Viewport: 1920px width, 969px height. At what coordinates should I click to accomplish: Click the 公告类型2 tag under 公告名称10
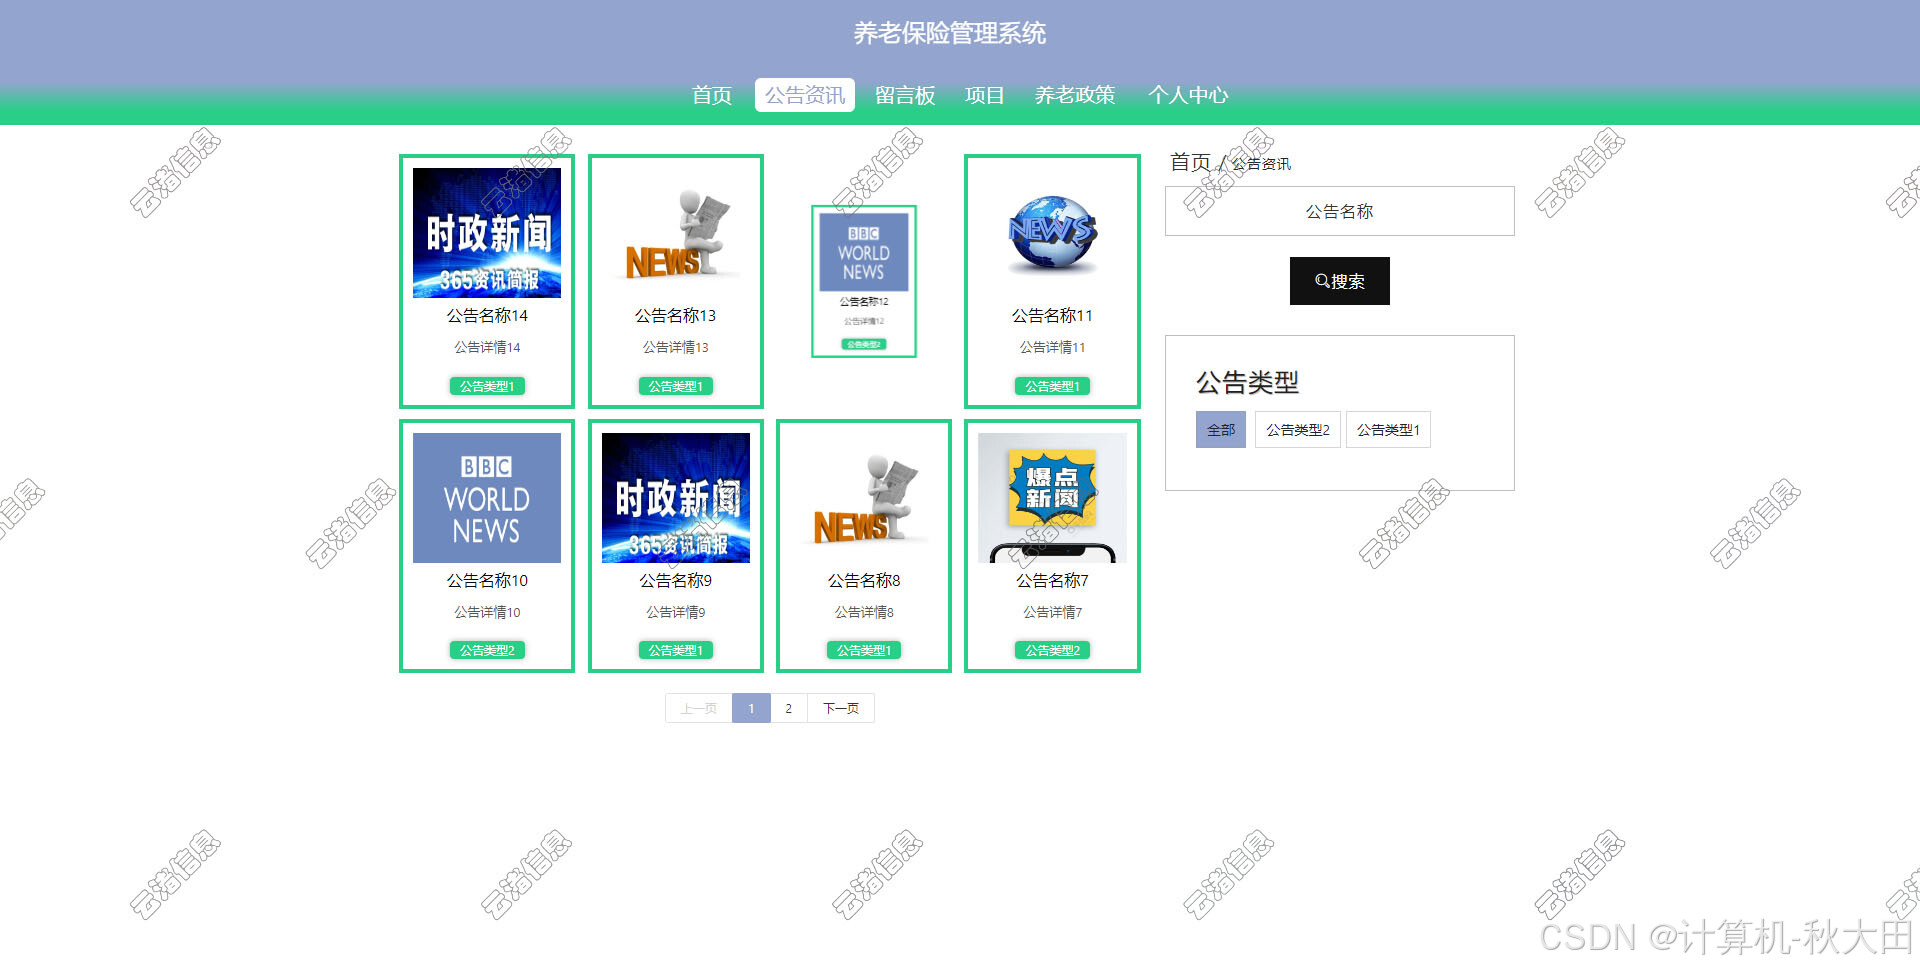tap(487, 650)
